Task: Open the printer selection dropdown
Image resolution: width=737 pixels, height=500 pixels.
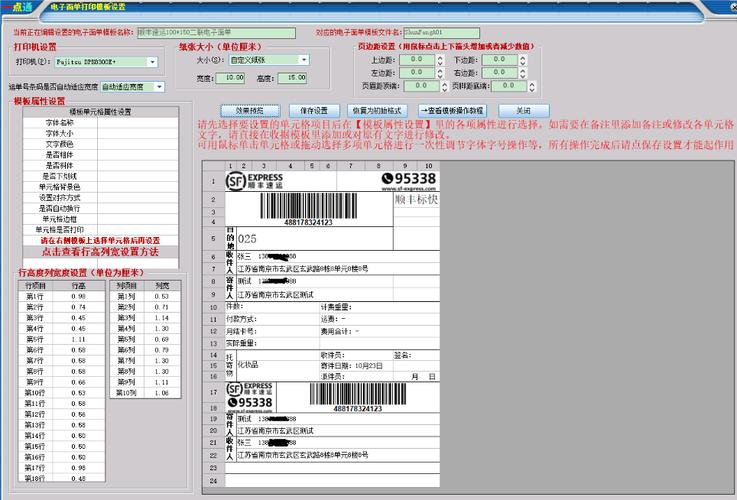Action: pyautogui.click(x=152, y=62)
